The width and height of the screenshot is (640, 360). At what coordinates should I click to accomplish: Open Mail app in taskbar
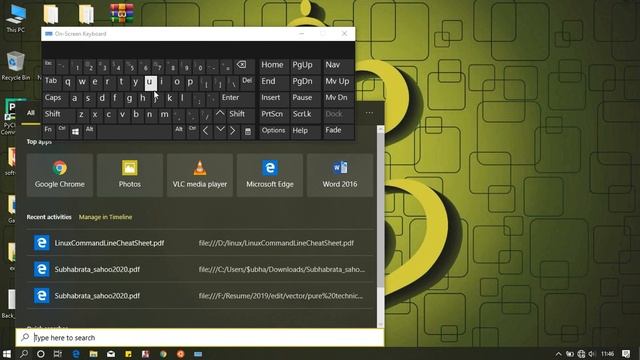click(111, 354)
